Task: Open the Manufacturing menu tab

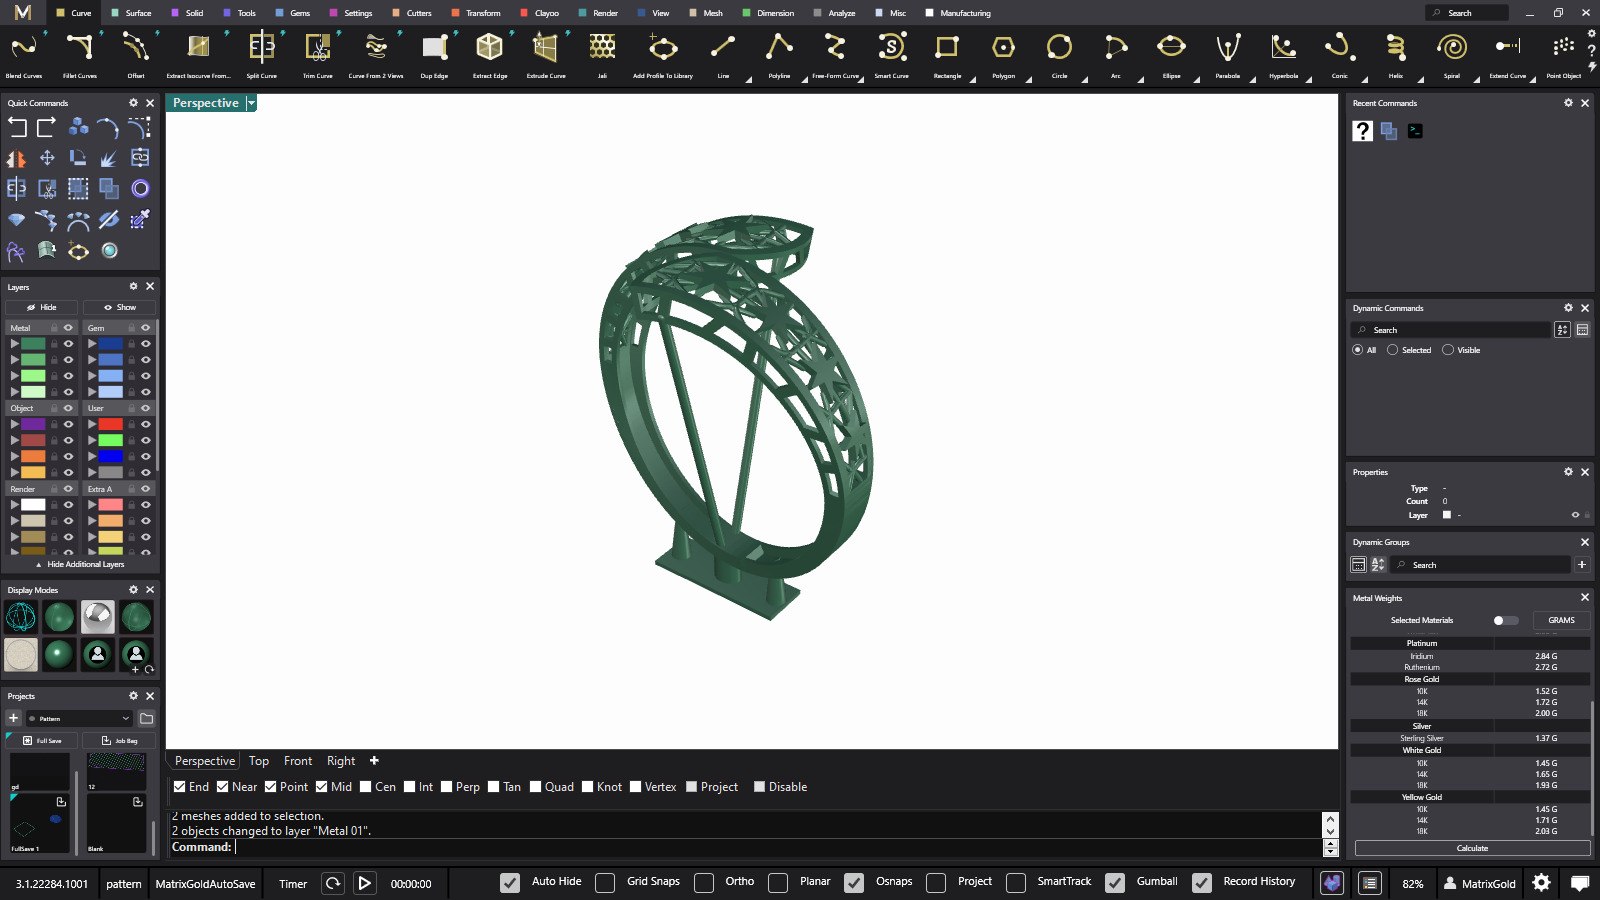Action: [x=958, y=13]
